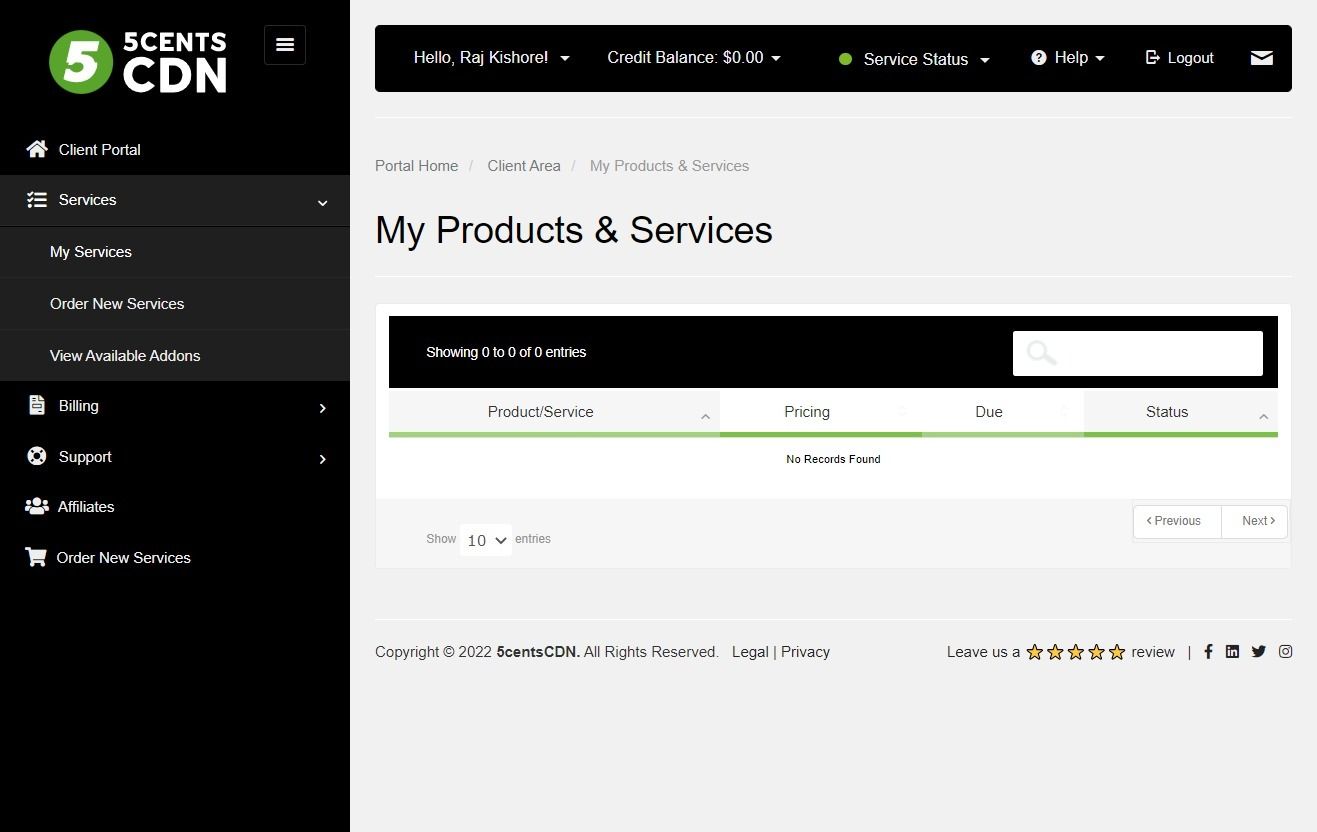Open the Legal footer link
The image size is (1317, 832).
[x=750, y=652]
